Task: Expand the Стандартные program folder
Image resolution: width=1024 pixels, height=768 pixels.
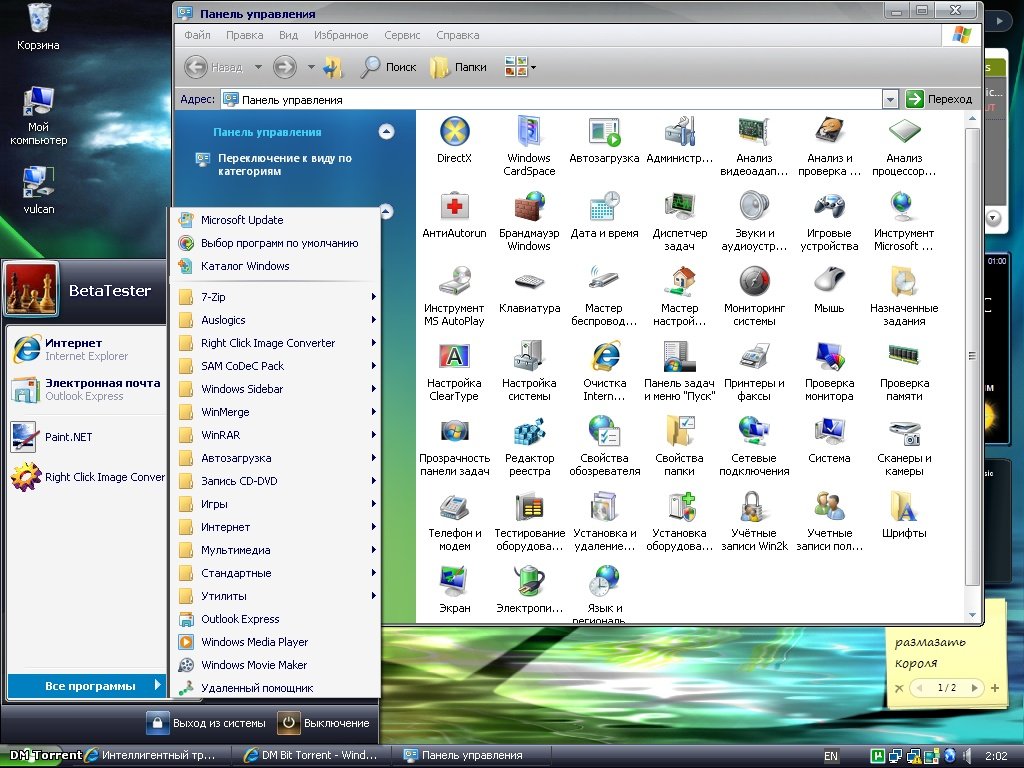Action: [276, 573]
